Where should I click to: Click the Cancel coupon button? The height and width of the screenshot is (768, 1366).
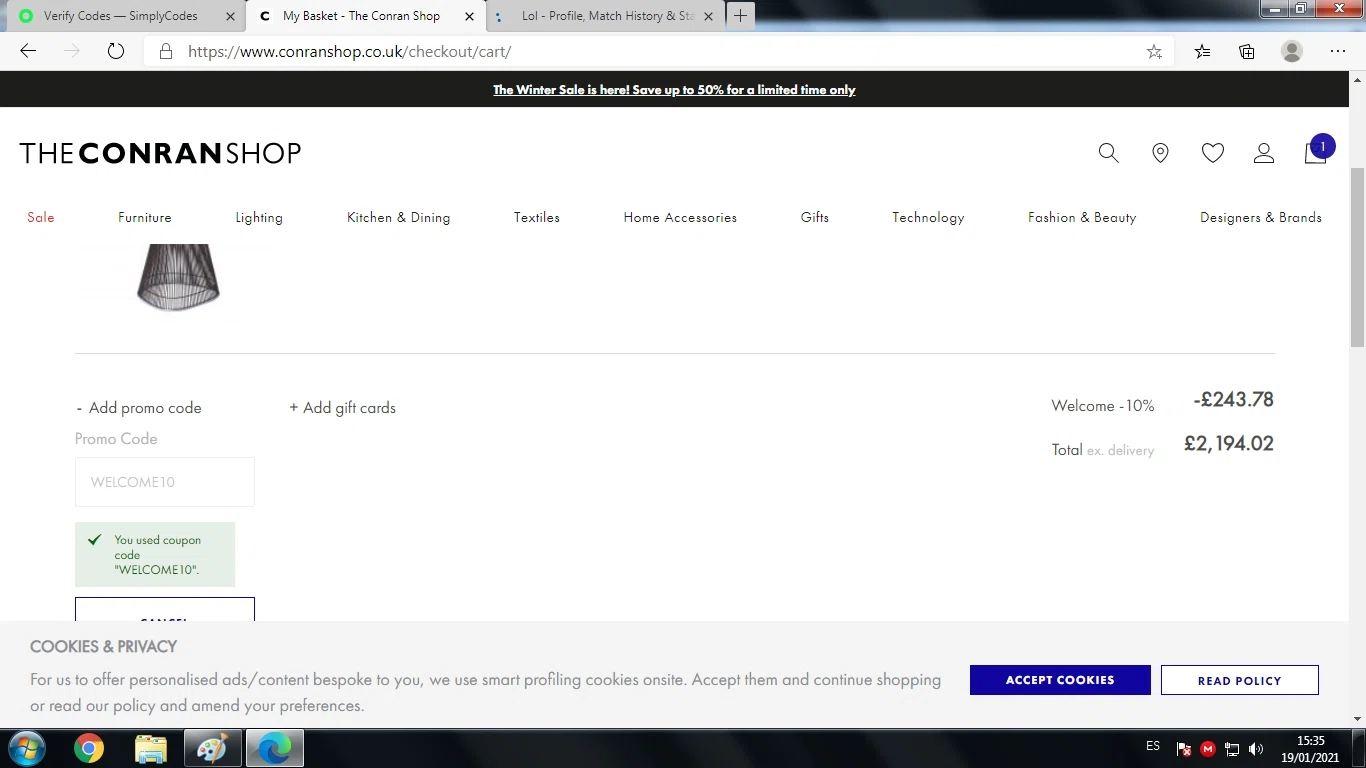click(x=165, y=609)
